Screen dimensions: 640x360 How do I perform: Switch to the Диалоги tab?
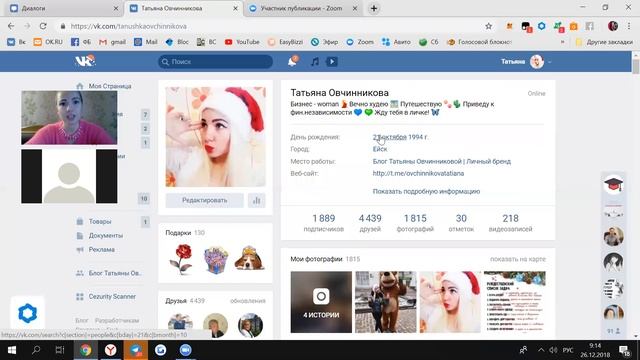click(62, 8)
